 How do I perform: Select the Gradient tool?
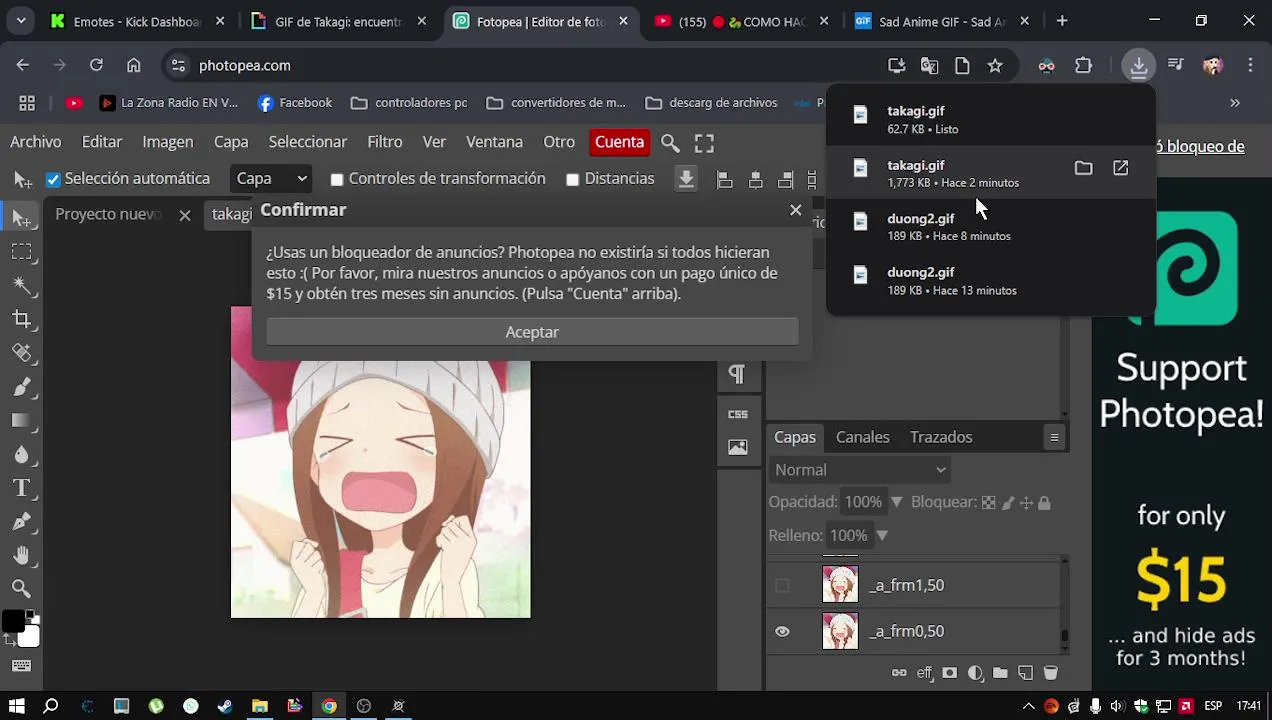click(x=21, y=421)
